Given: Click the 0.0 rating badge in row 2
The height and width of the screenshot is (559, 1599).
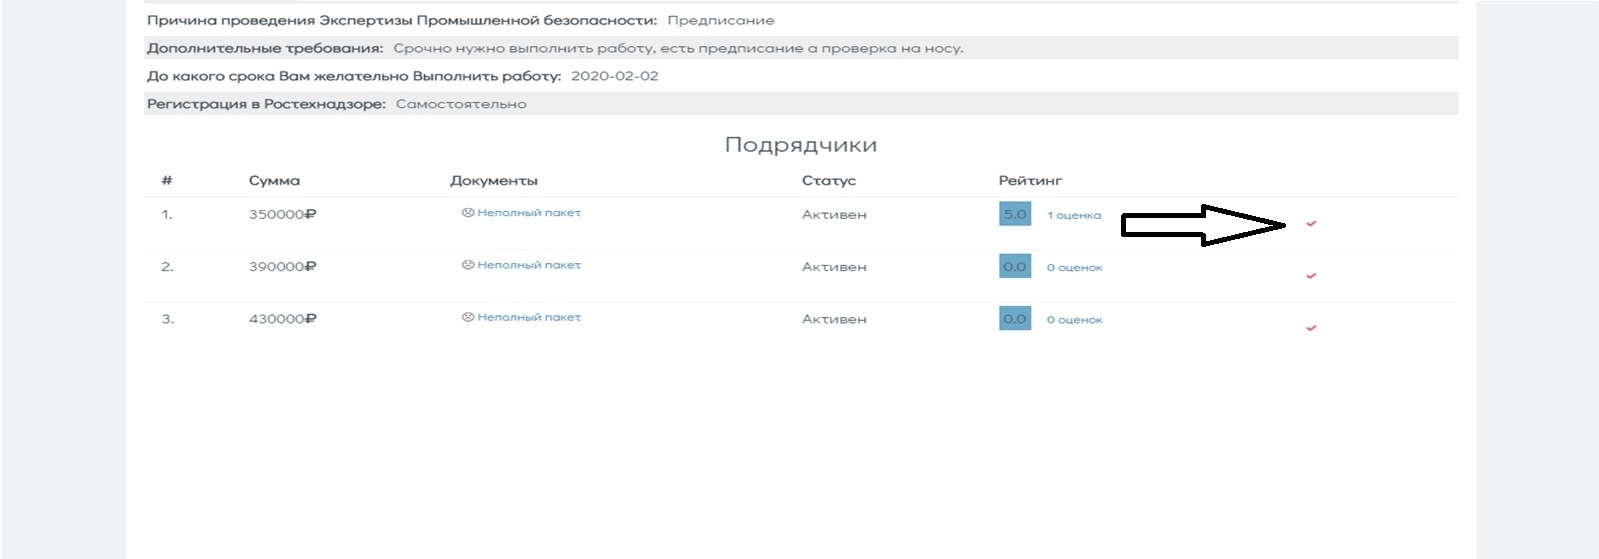Looking at the screenshot, I should pyautogui.click(x=1014, y=266).
